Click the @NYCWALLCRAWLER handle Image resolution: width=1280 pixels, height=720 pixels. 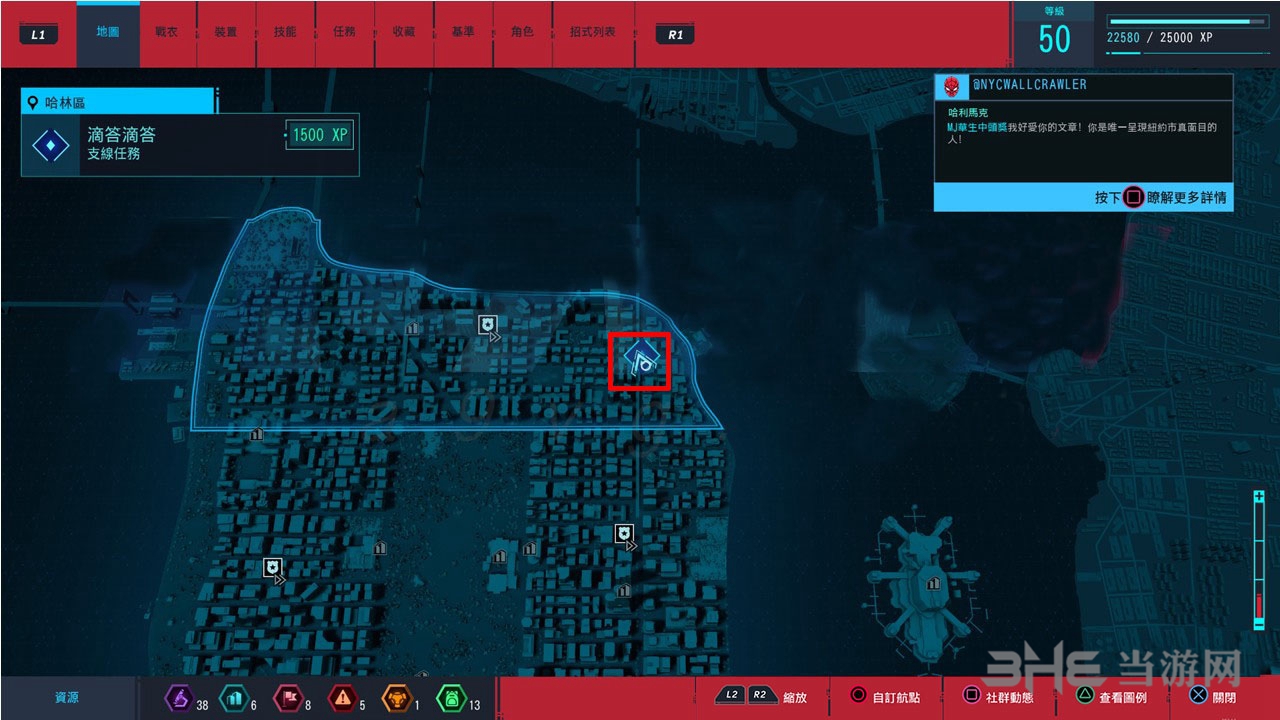click(1029, 85)
